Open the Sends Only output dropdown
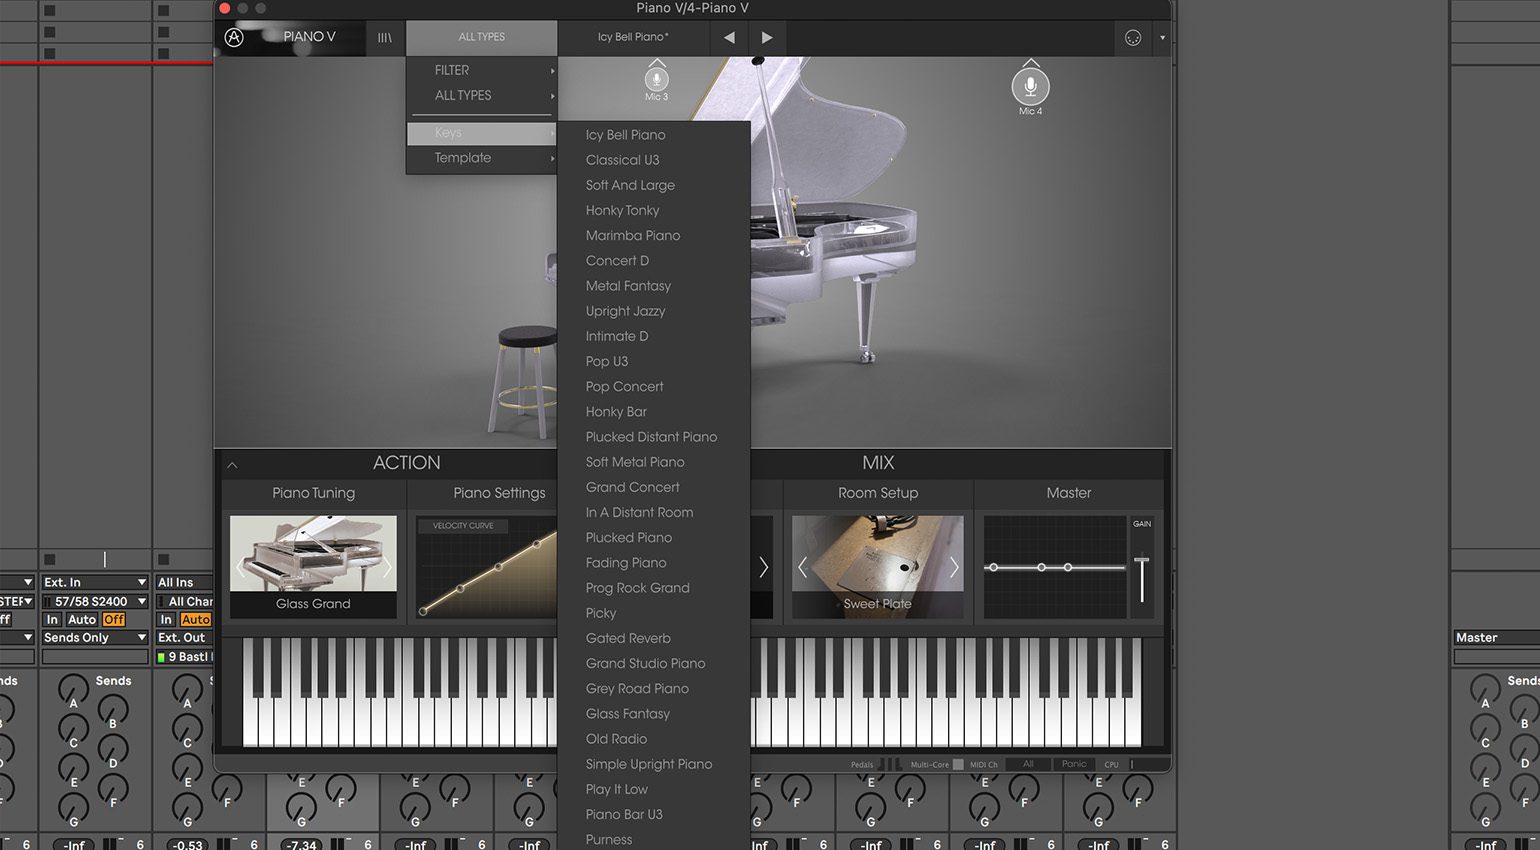The width and height of the screenshot is (1540, 850). (x=95, y=637)
